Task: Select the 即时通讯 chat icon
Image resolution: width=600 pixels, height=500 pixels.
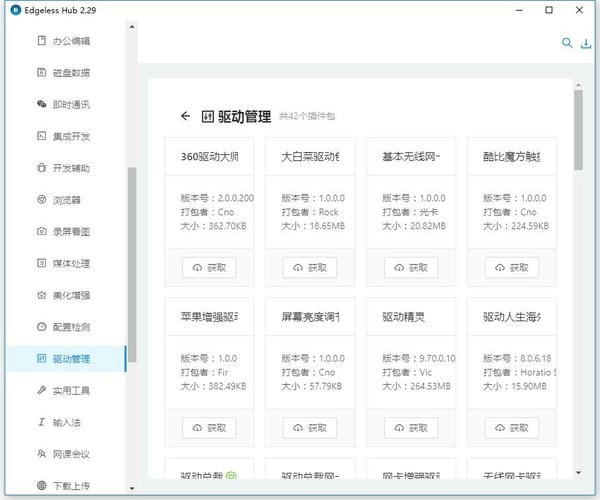Action: coord(42,104)
